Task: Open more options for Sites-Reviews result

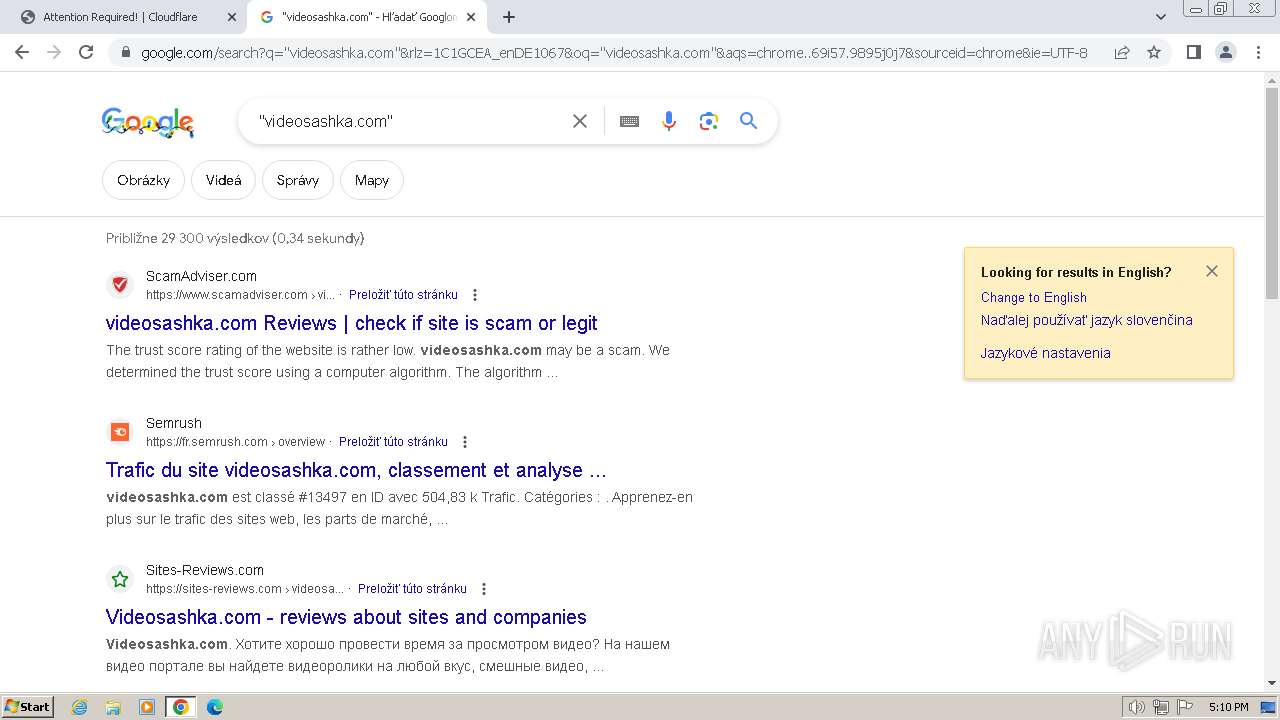Action: (484, 589)
